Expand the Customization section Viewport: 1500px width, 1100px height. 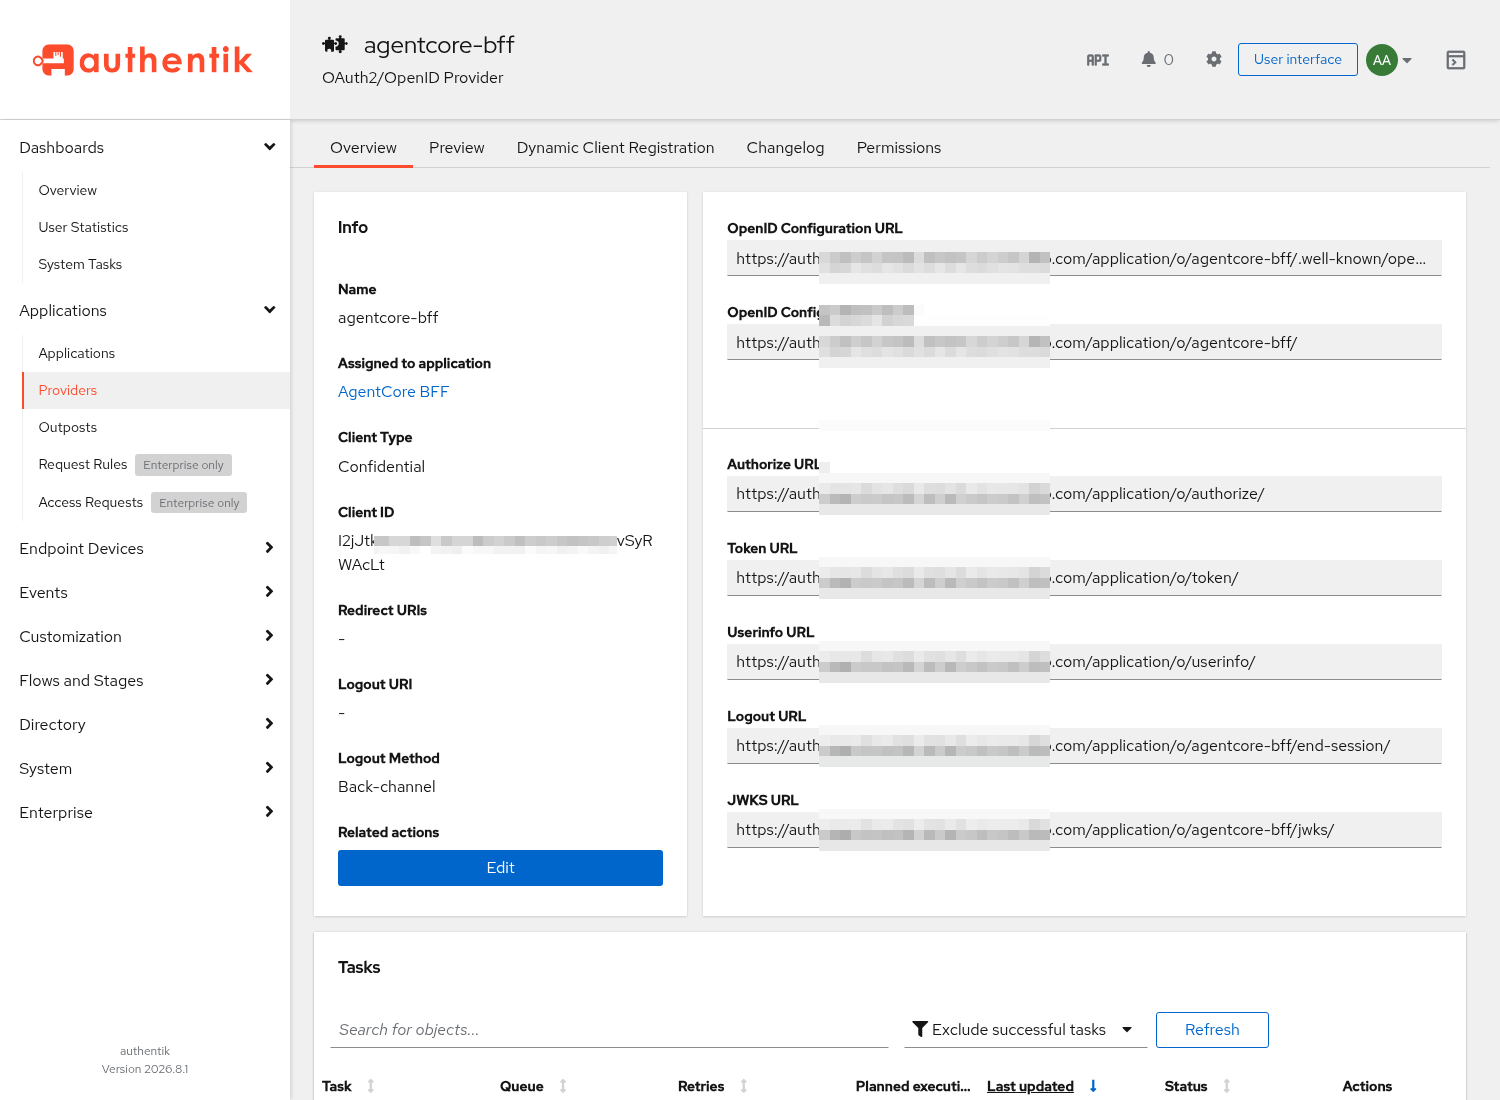pos(146,637)
